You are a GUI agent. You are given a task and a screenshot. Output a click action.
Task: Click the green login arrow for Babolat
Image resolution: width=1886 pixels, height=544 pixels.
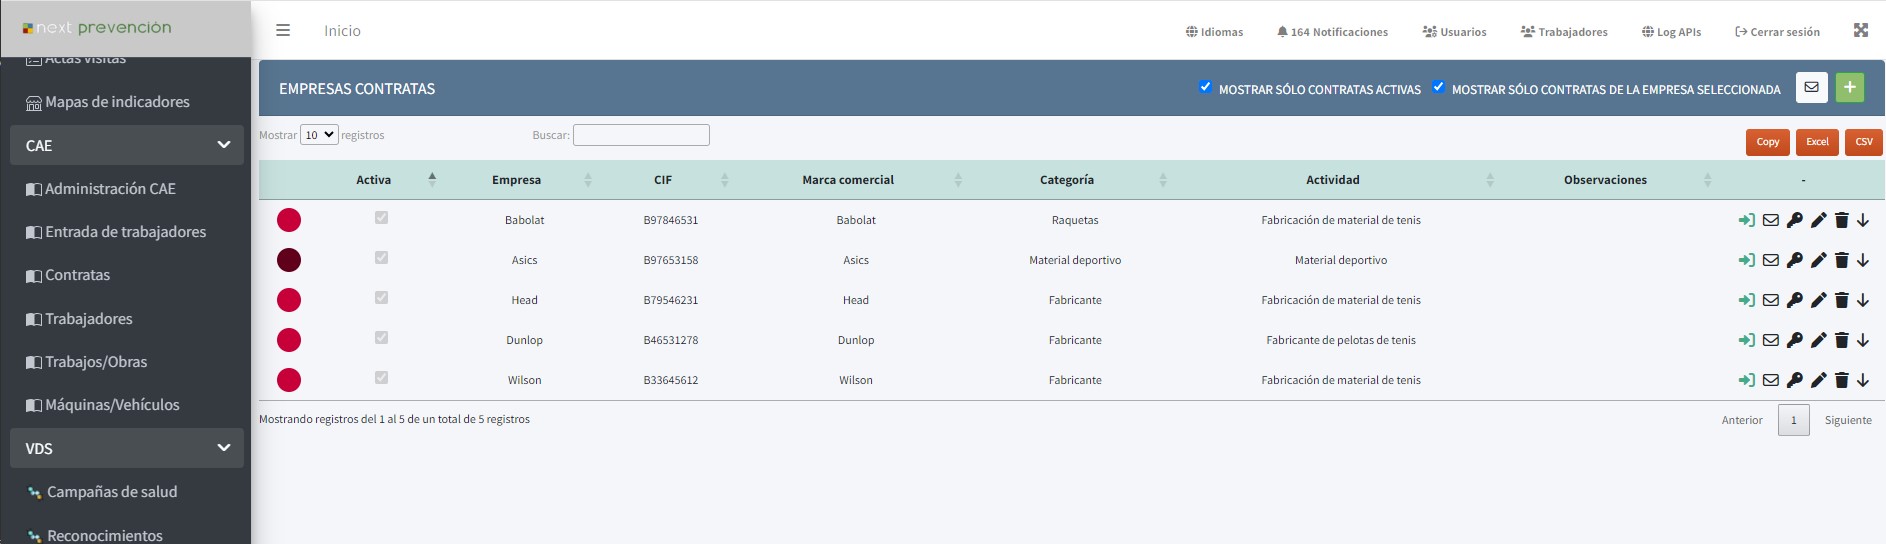click(1746, 220)
